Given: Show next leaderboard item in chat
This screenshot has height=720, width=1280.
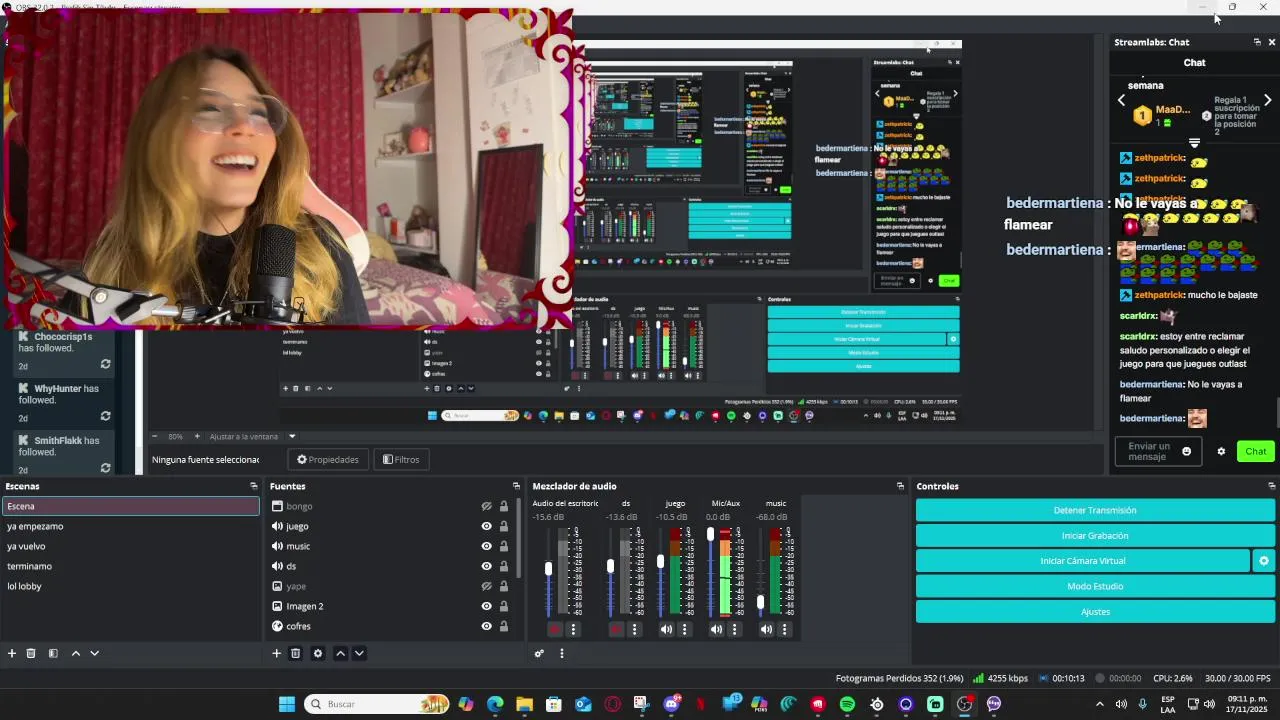Looking at the screenshot, I should tap(1267, 100).
